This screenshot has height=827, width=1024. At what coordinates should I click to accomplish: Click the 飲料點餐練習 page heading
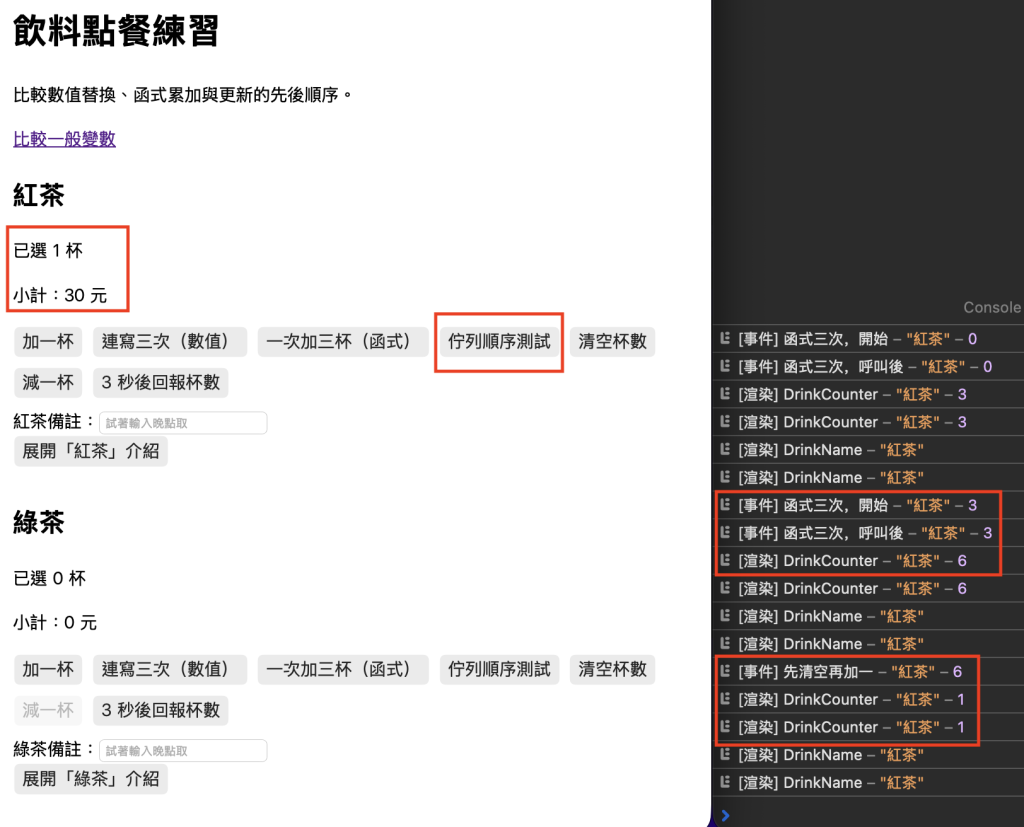pyautogui.click(x=116, y=31)
